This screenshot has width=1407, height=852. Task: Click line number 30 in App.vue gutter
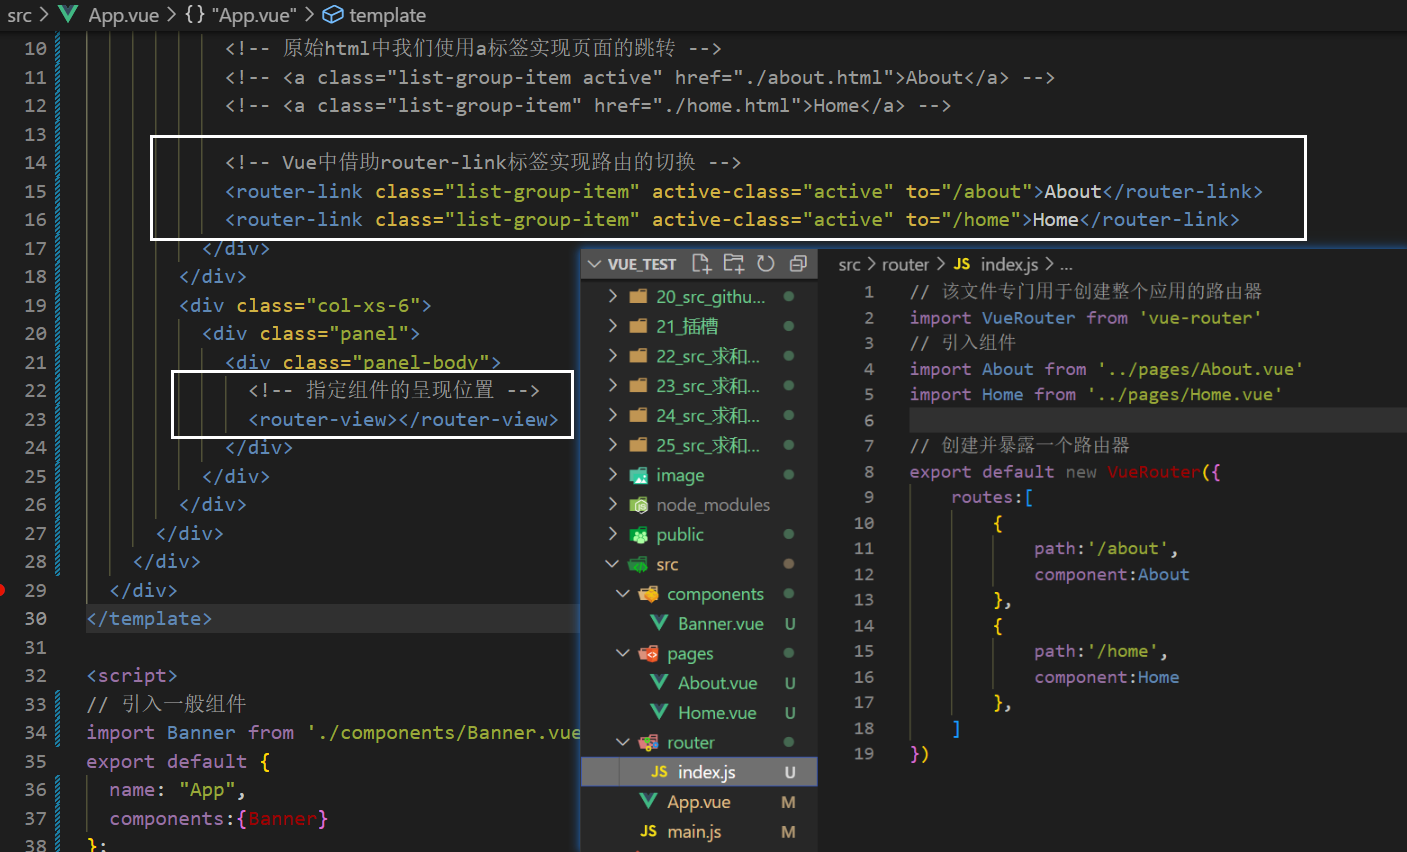[x=35, y=618]
